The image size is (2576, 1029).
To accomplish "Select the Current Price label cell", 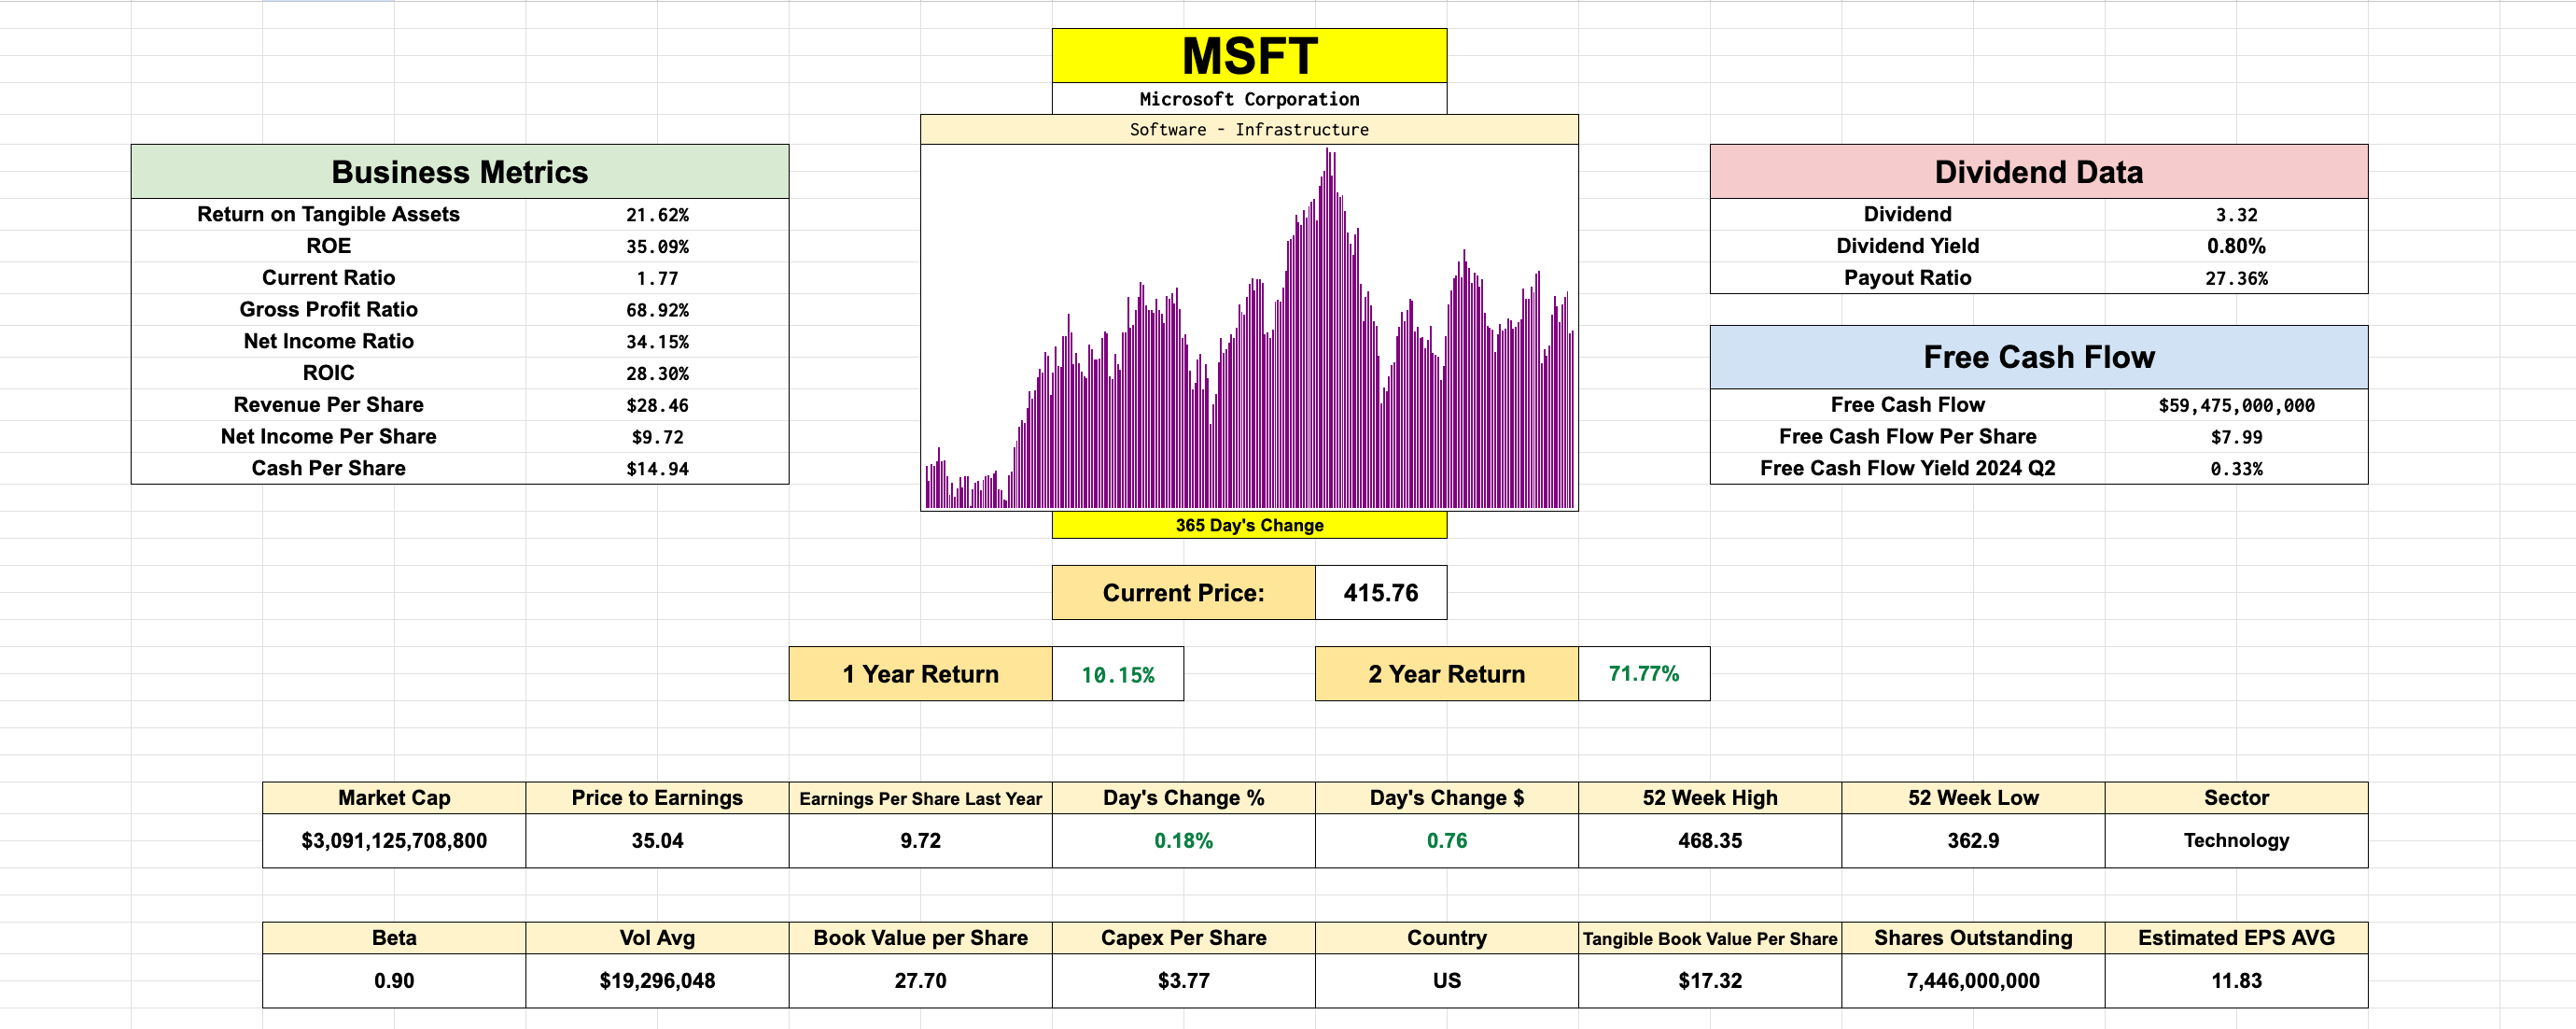I will coord(1184,593).
